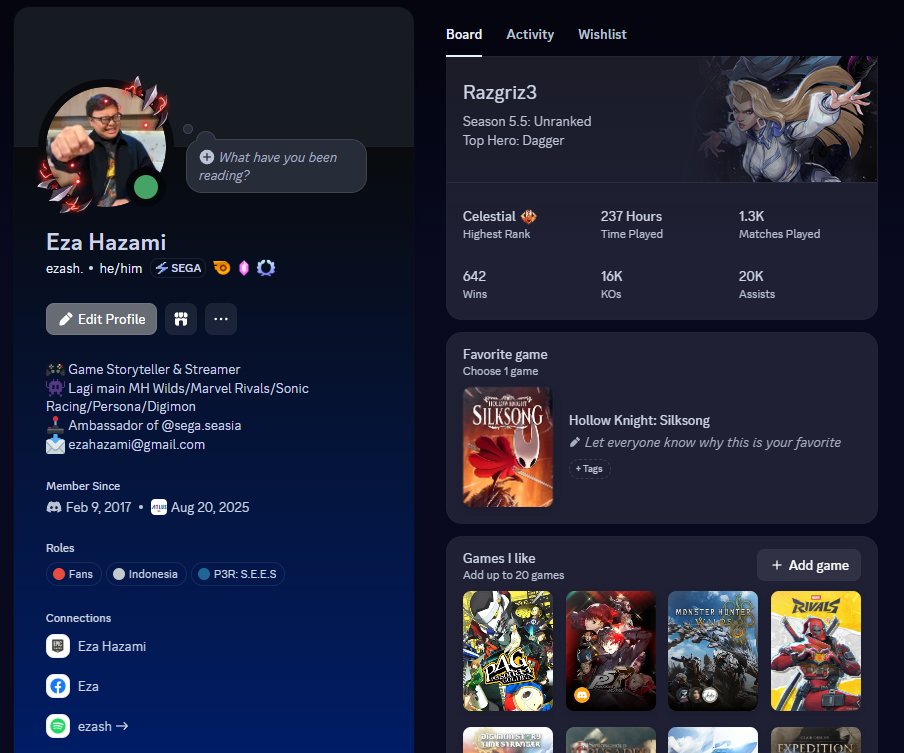Viewport: 904px width, 753px height.
Task: Click the SEGA server tag badge
Action: pos(177,268)
